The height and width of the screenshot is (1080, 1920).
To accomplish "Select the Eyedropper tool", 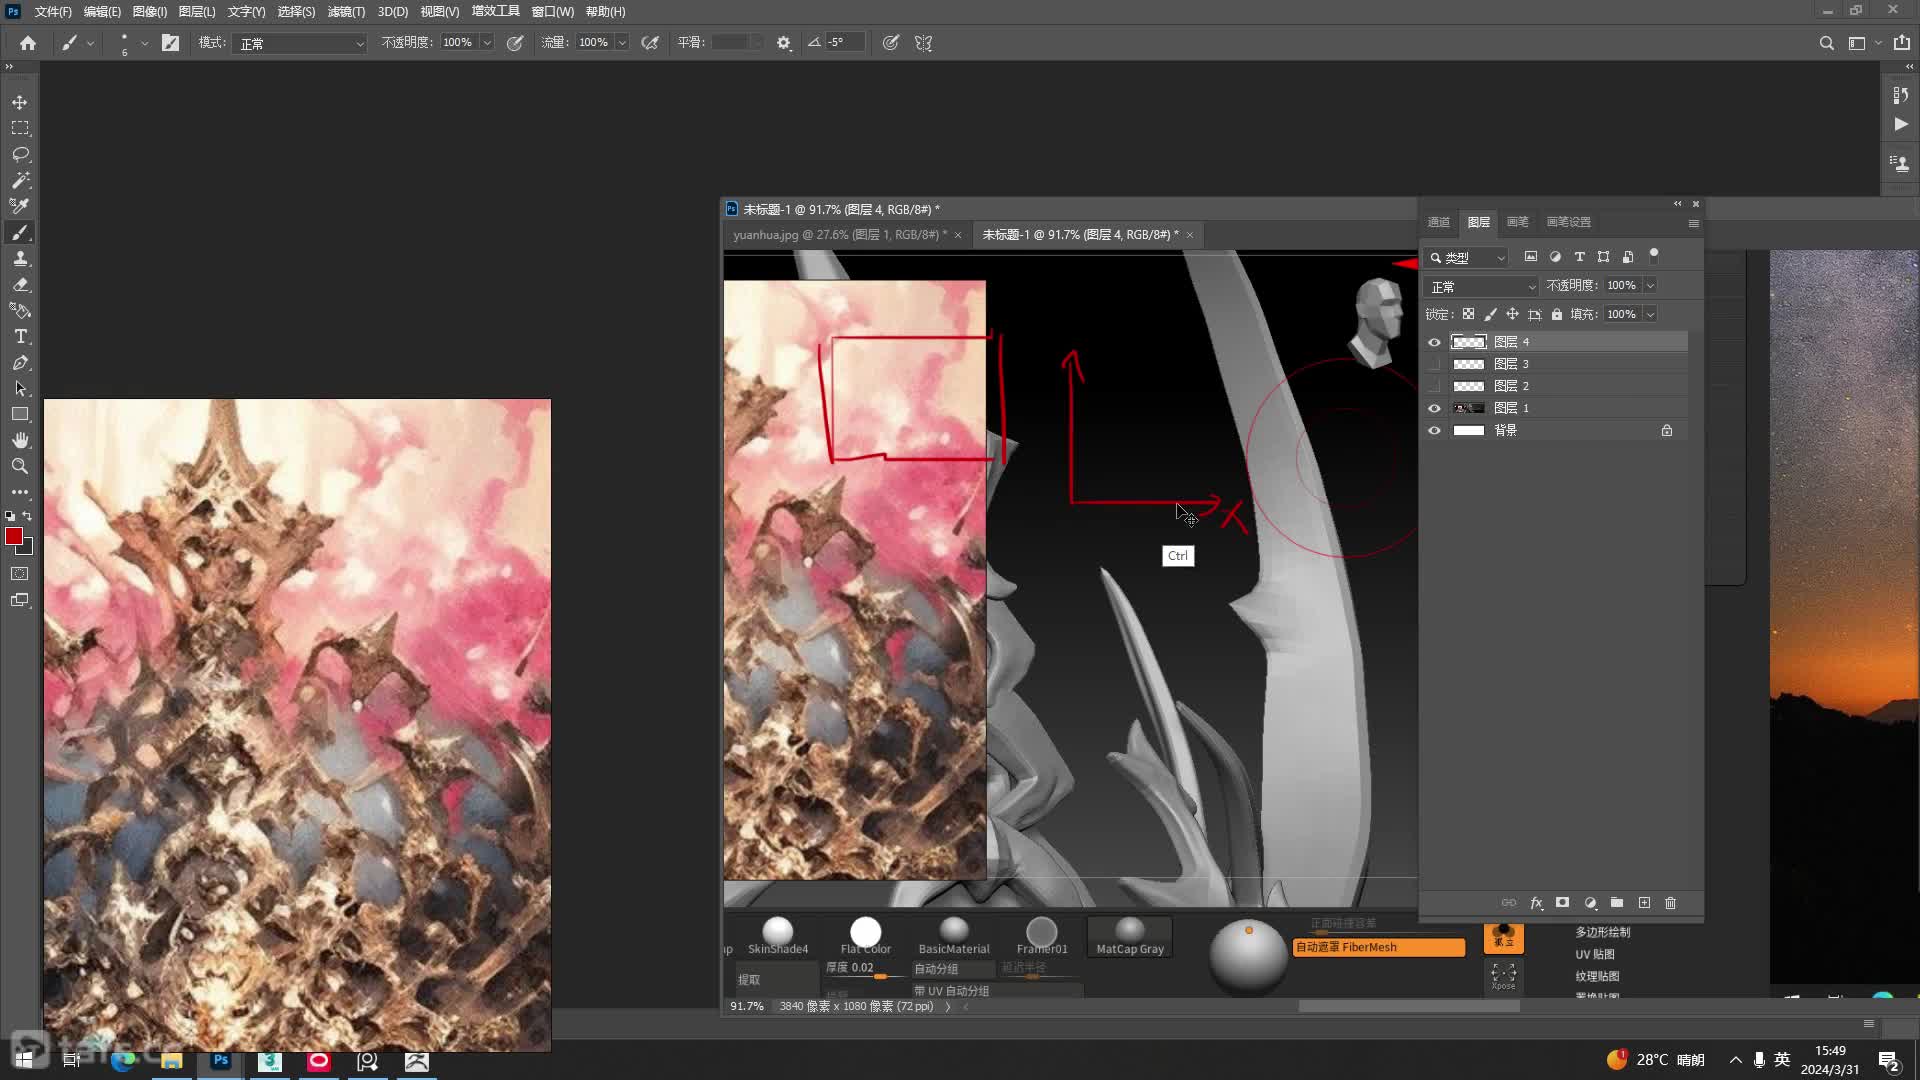I will [x=20, y=206].
